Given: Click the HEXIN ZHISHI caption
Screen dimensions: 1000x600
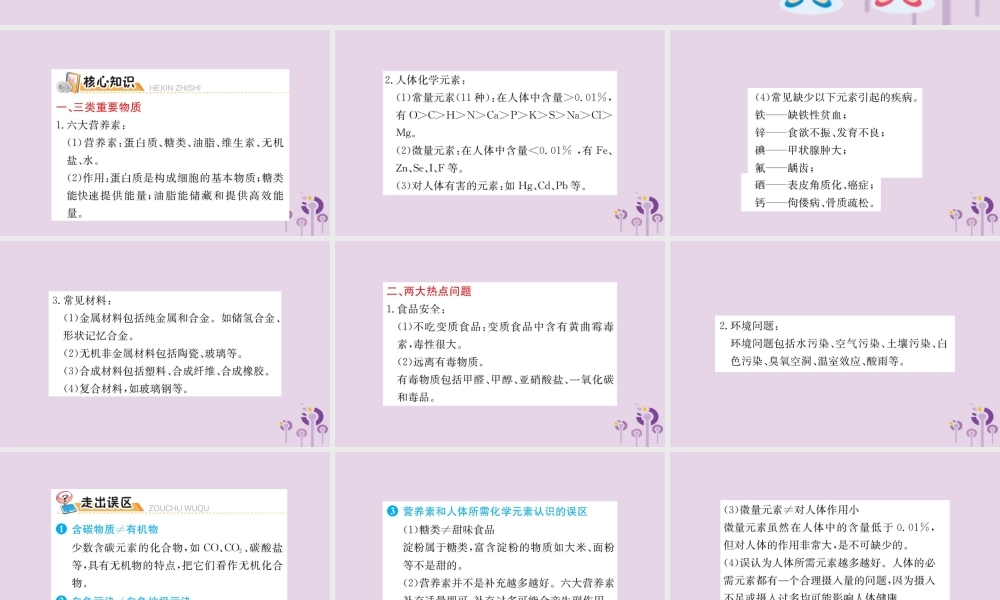Looking at the screenshot, I should pyautogui.click(x=175, y=88).
